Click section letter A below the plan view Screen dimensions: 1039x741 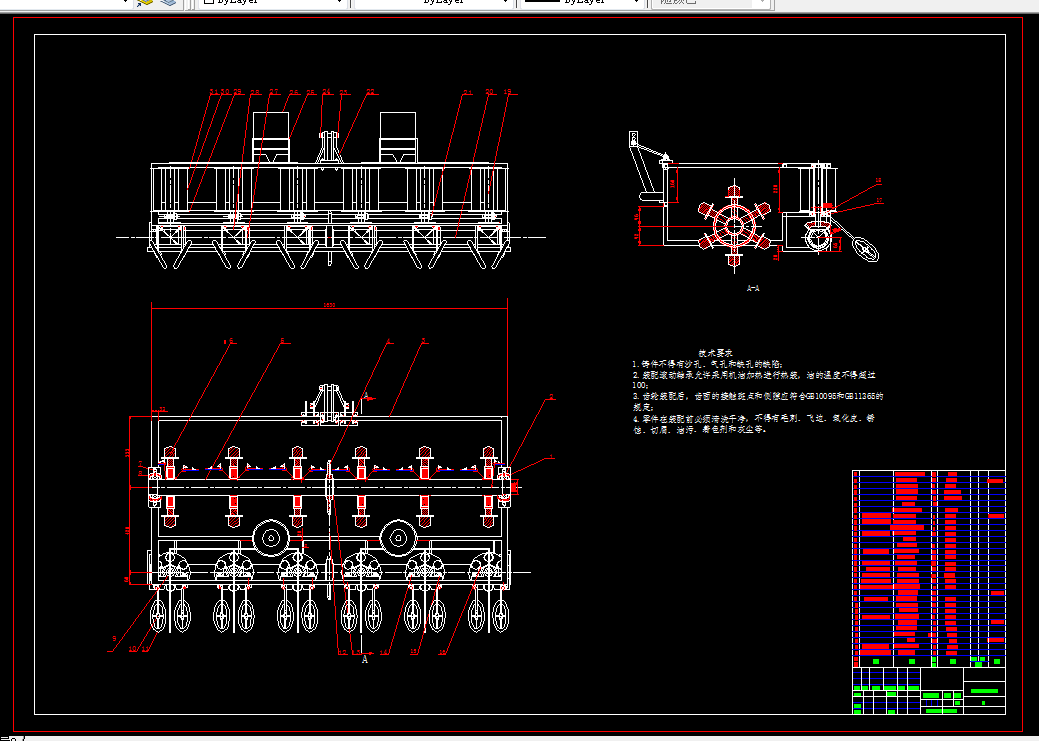(364, 660)
